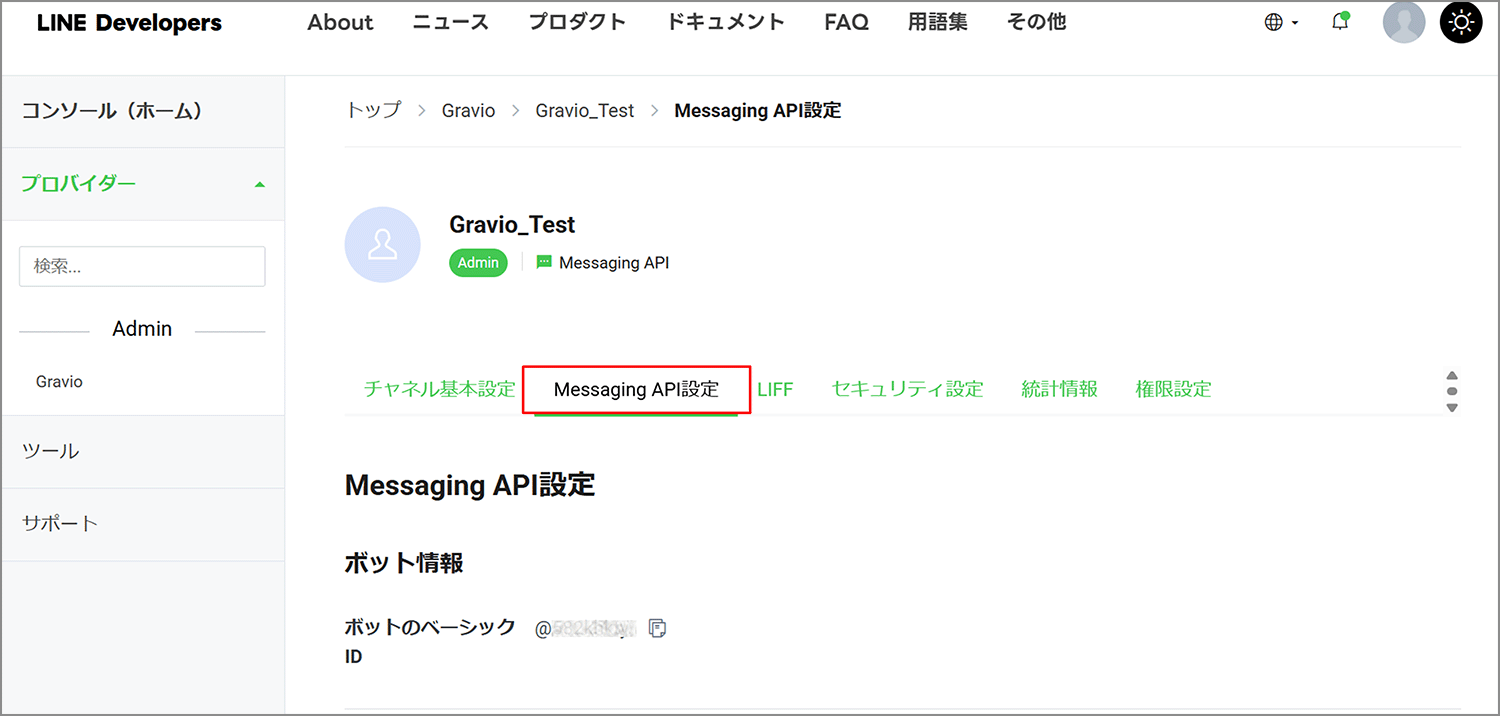
Task: Switch to the チャネル基本設定 tab
Action: click(439, 389)
